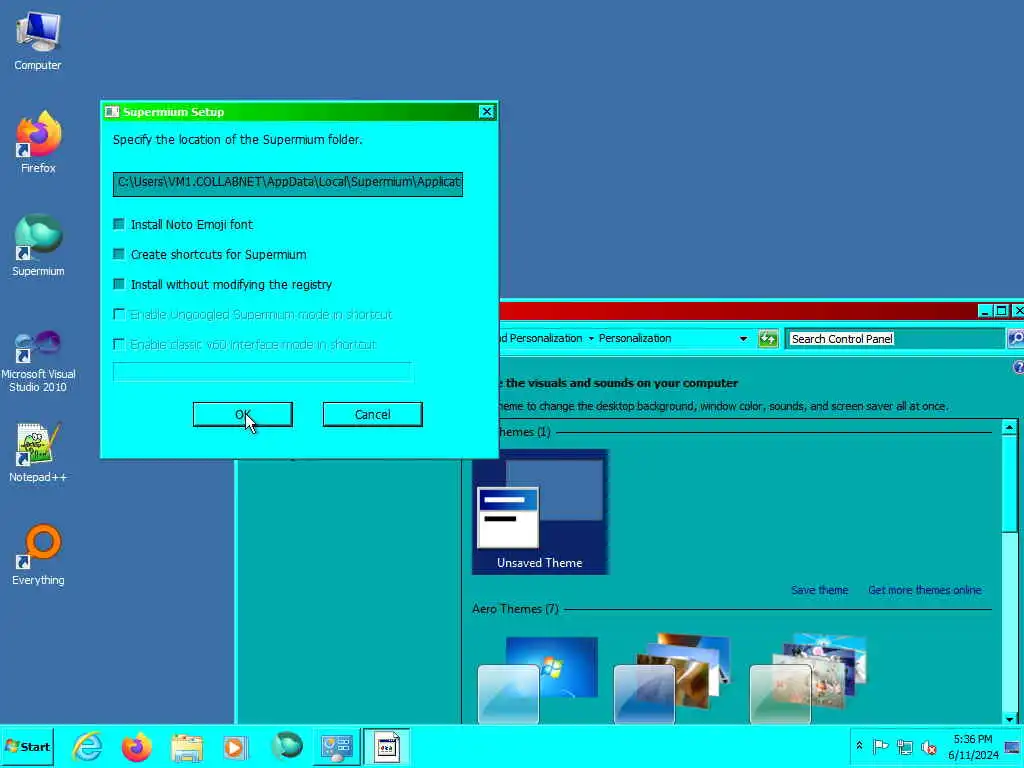
Task: Click Enable Ungoogled Supermium mode checkbox
Action: (x=119, y=314)
